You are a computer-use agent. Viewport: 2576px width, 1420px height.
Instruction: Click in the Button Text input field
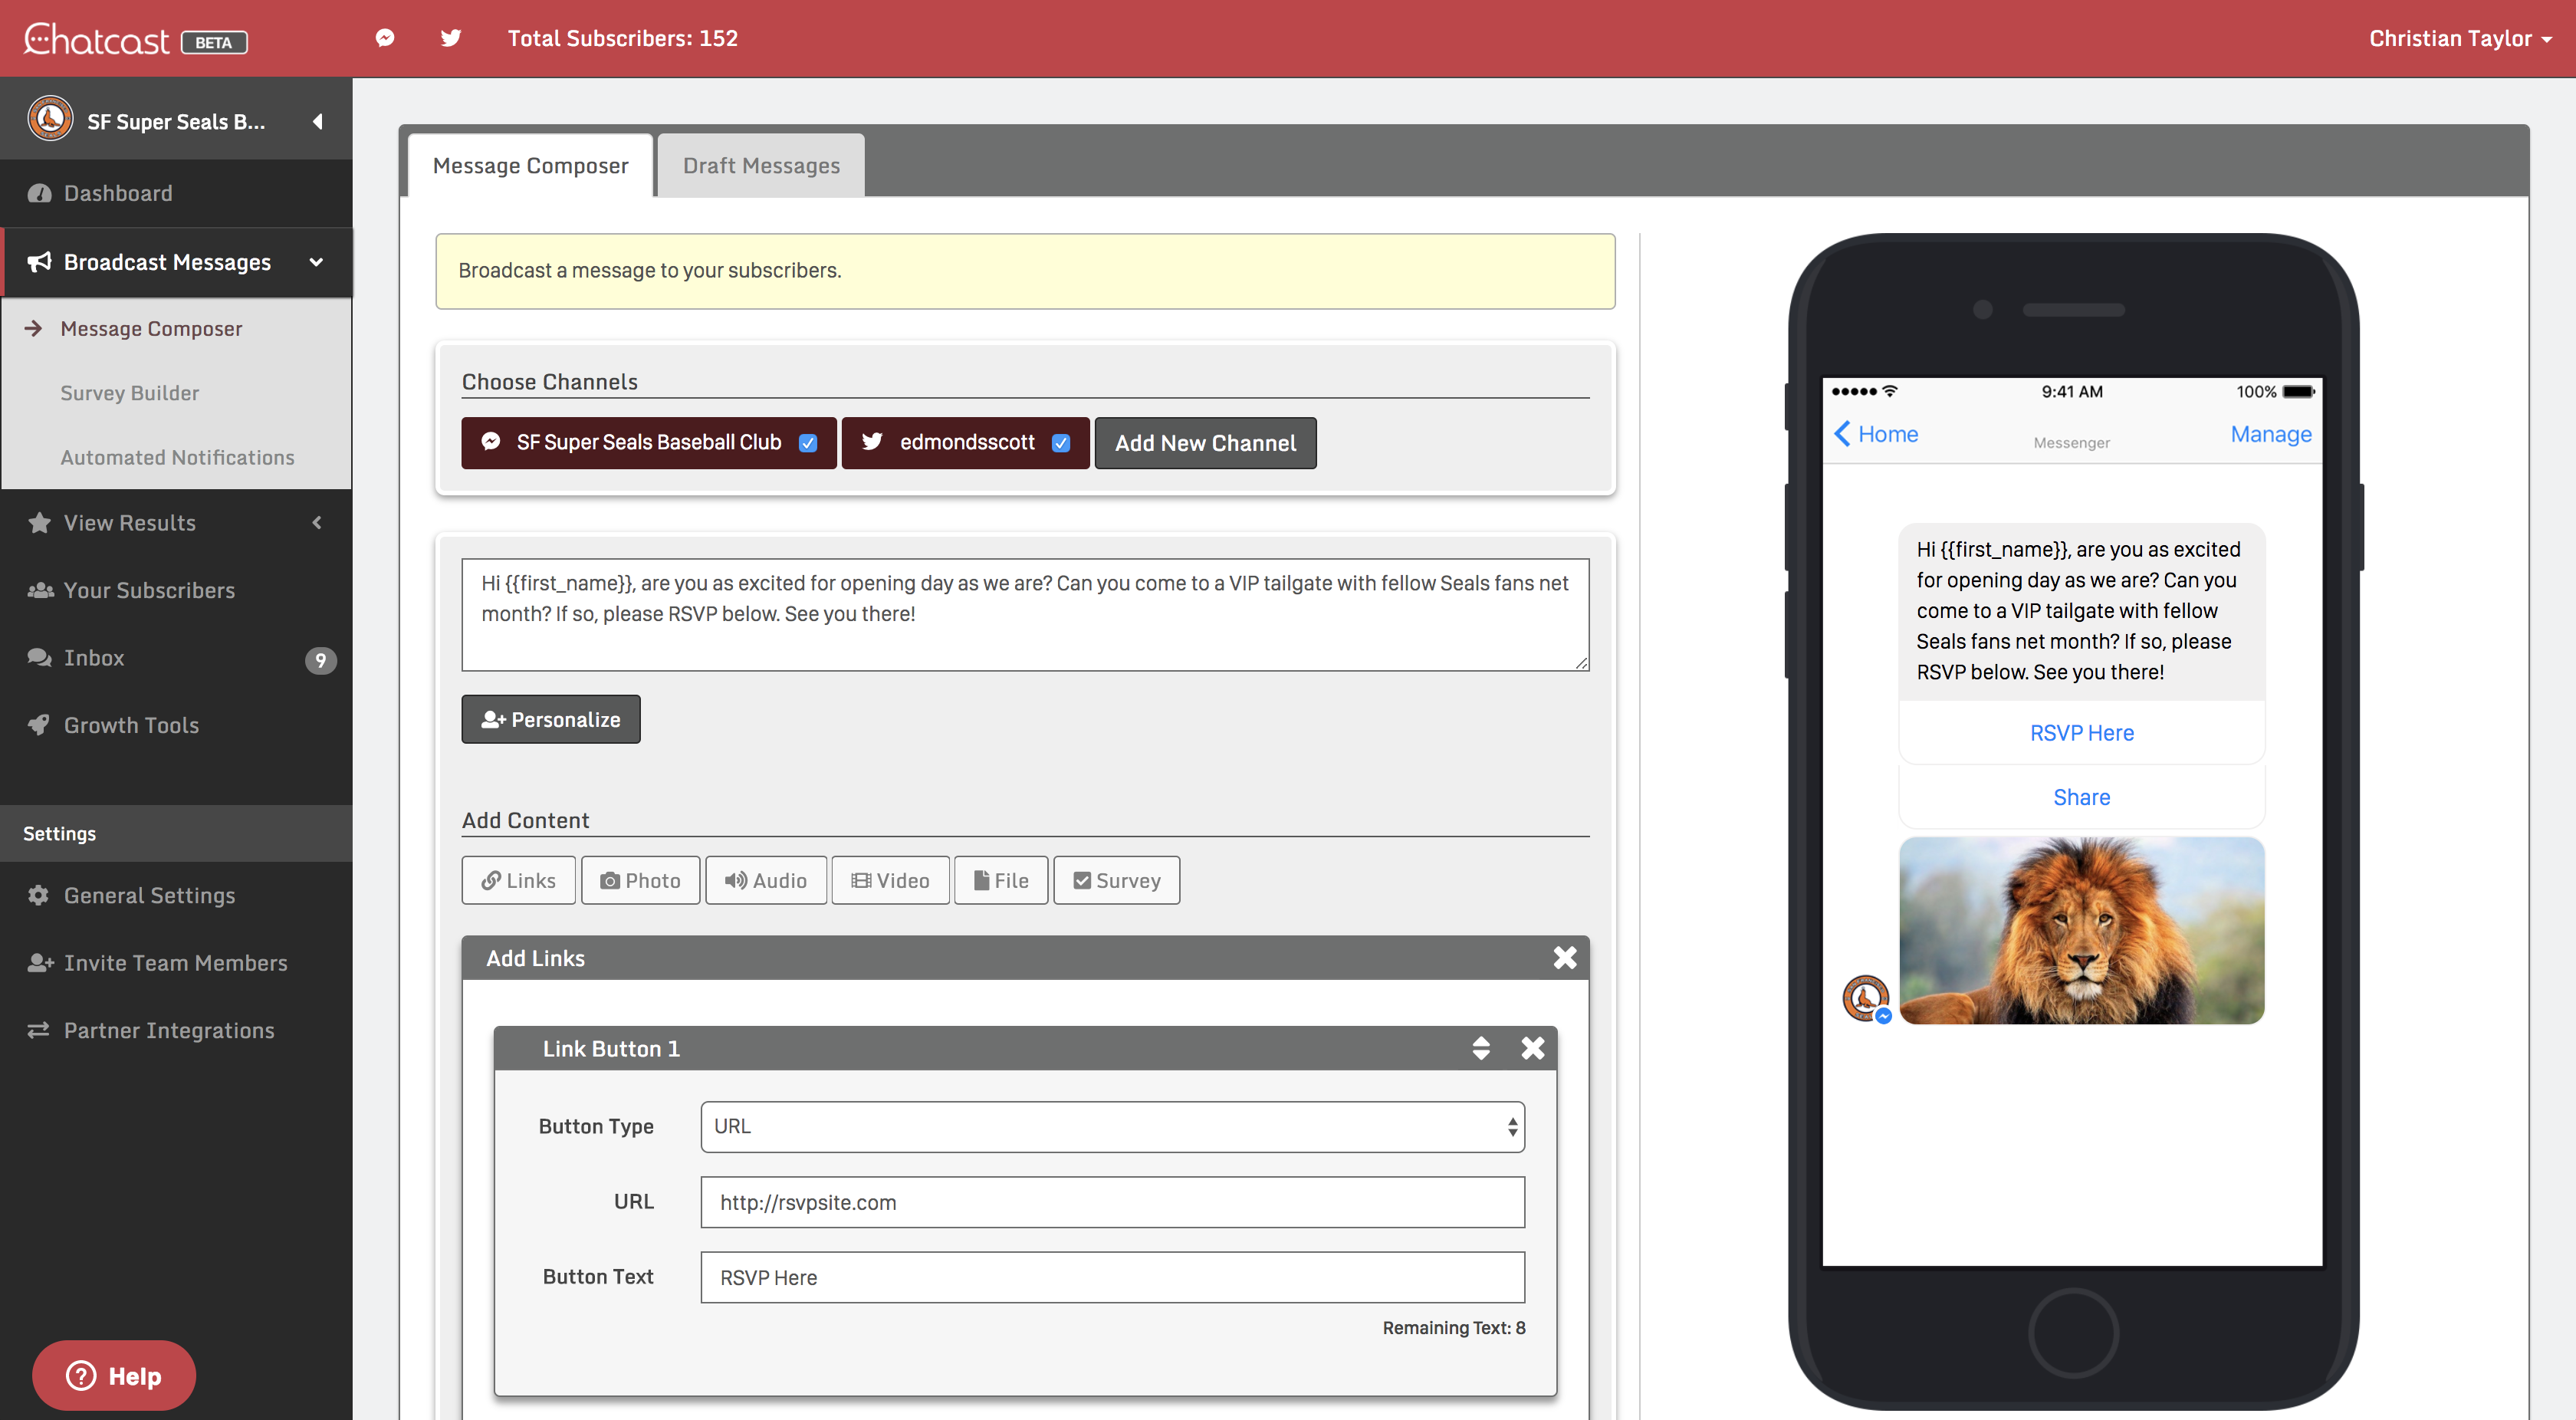coord(1112,1277)
